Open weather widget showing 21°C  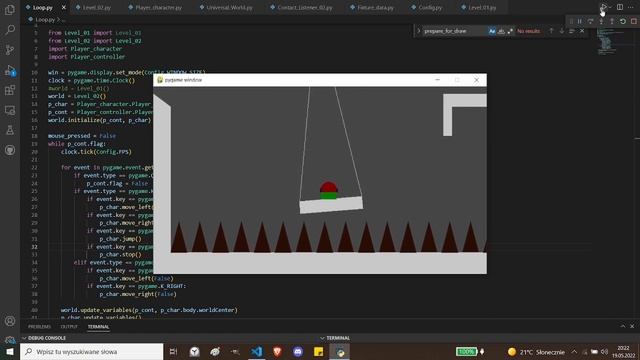pos(536,352)
